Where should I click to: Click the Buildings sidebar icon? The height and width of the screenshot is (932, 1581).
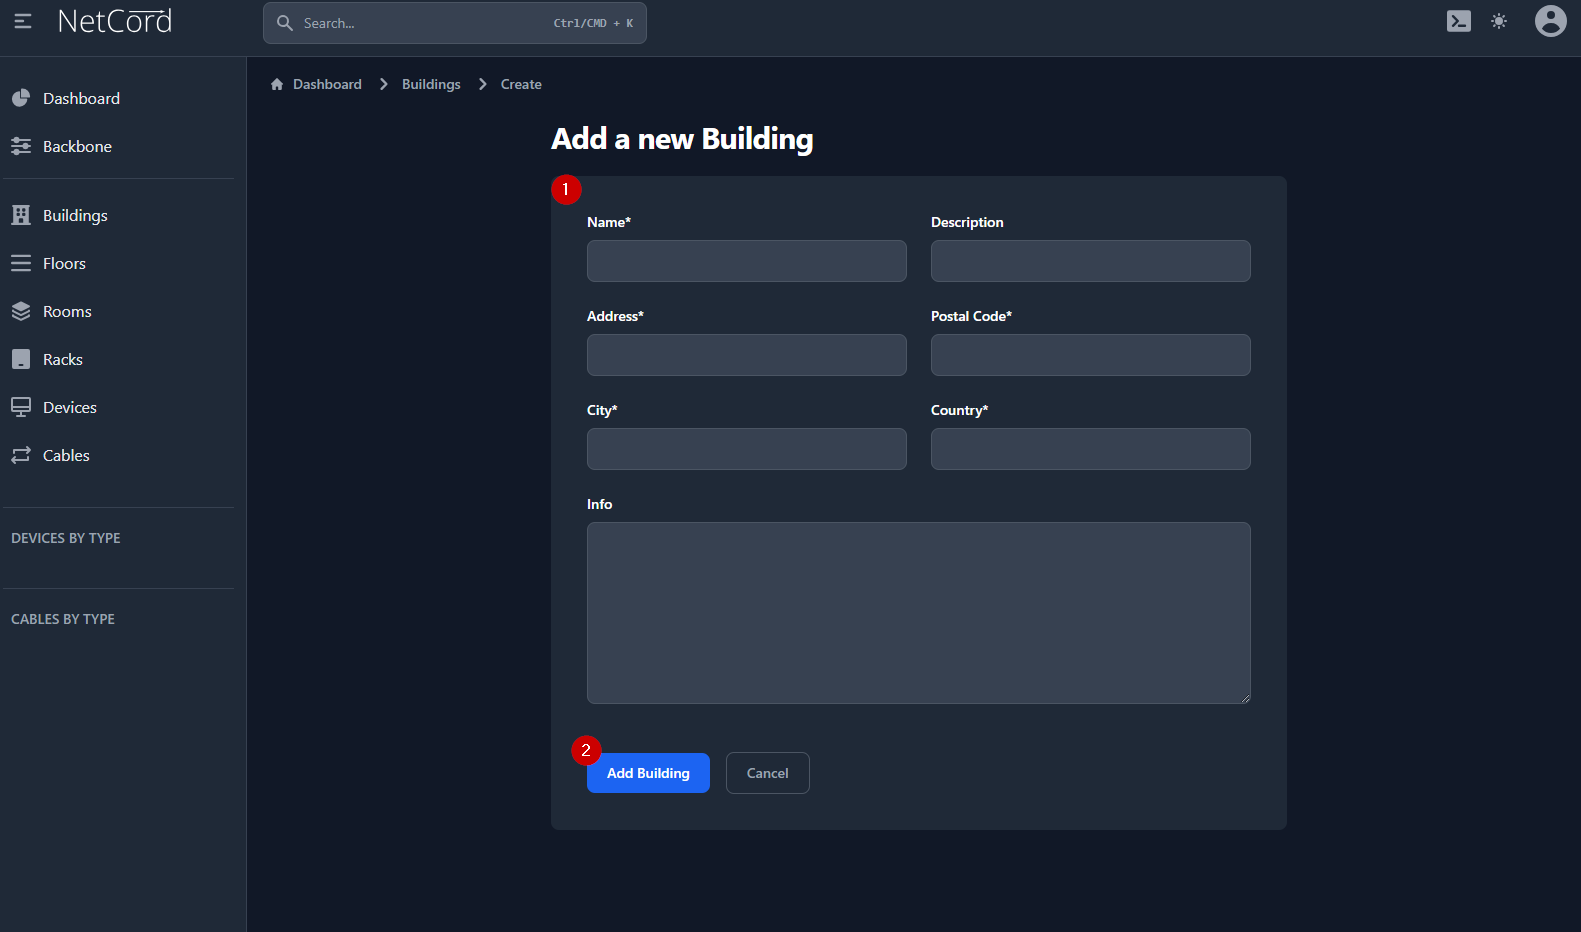21,215
